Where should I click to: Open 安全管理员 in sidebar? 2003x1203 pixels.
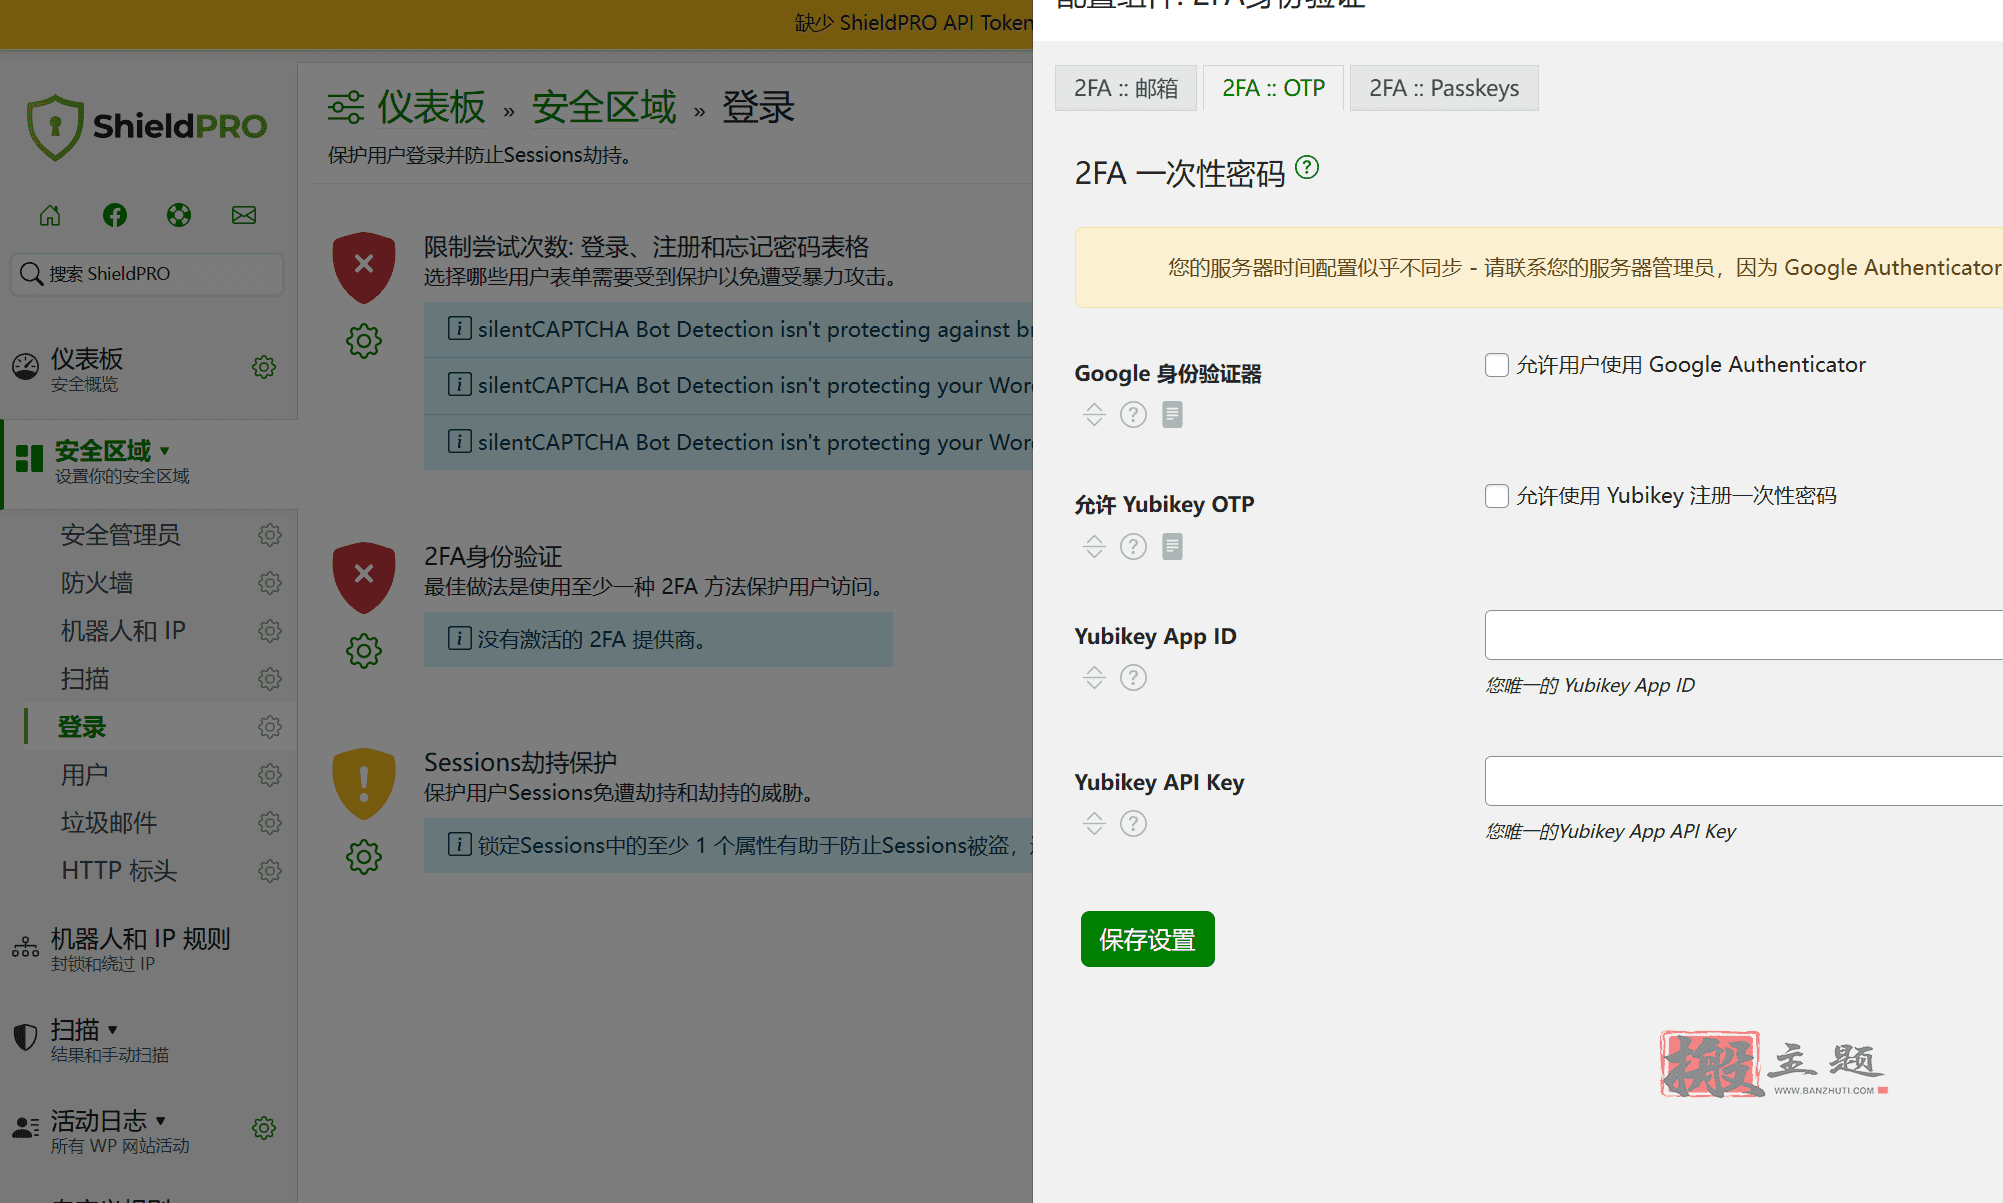click(120, 535)
